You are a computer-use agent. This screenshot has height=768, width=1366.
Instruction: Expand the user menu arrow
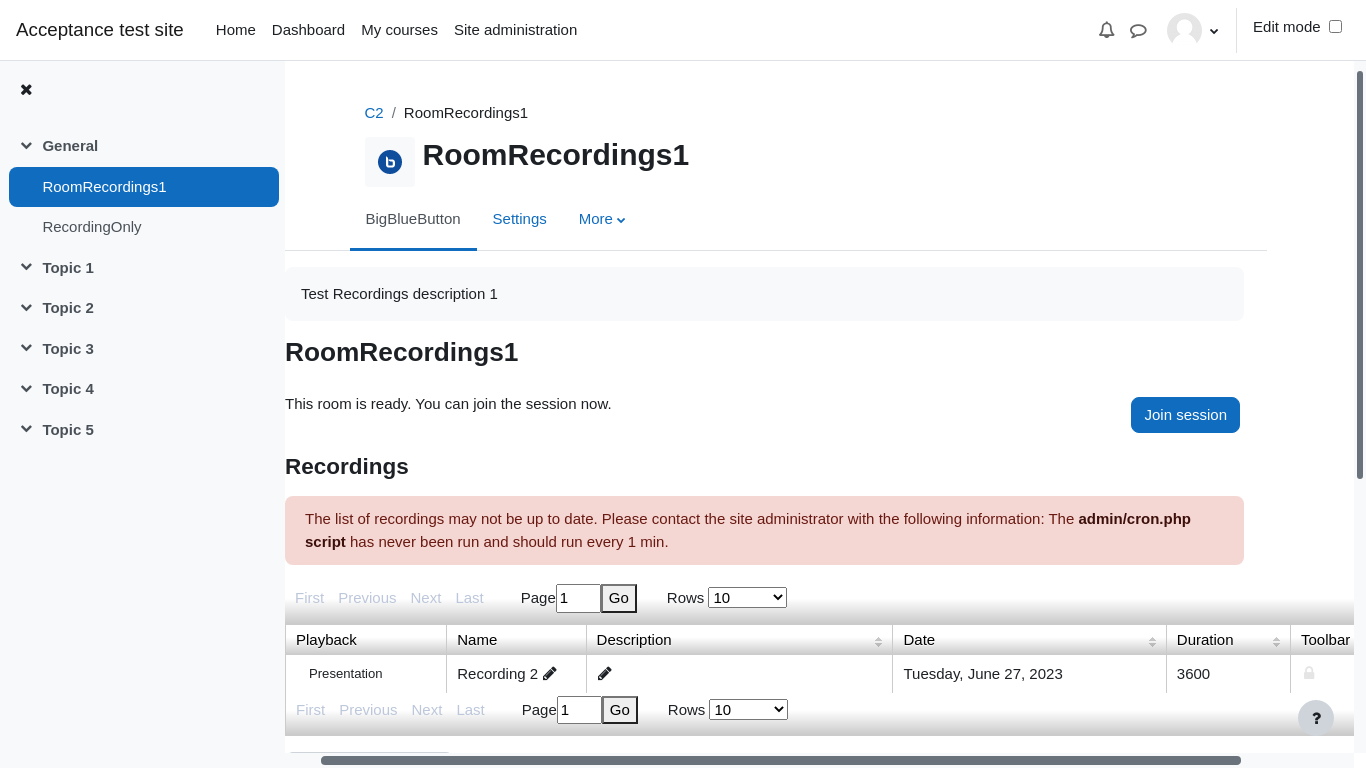tap(1214, 31)
